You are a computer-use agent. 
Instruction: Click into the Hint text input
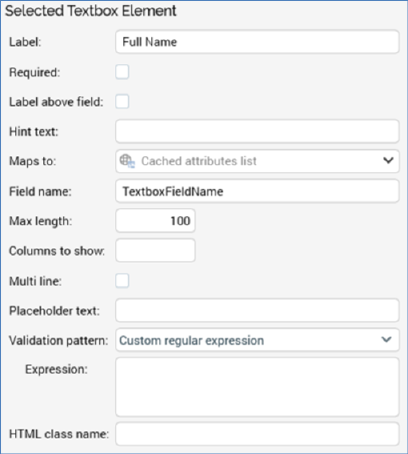(257, 131)
